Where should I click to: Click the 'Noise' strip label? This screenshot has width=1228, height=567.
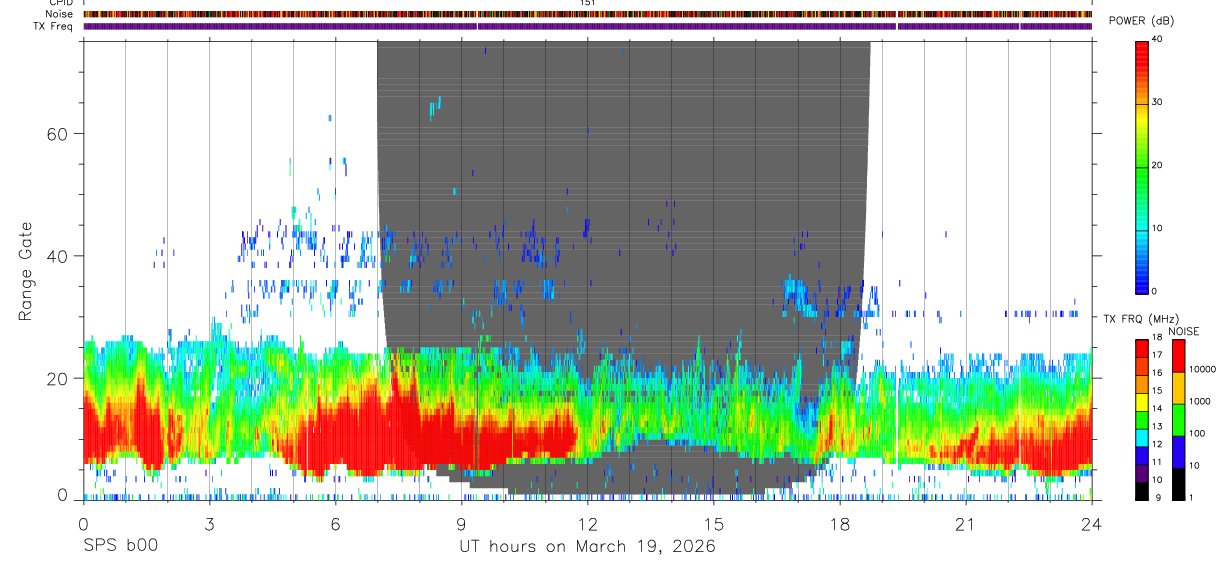pos(60,14)
